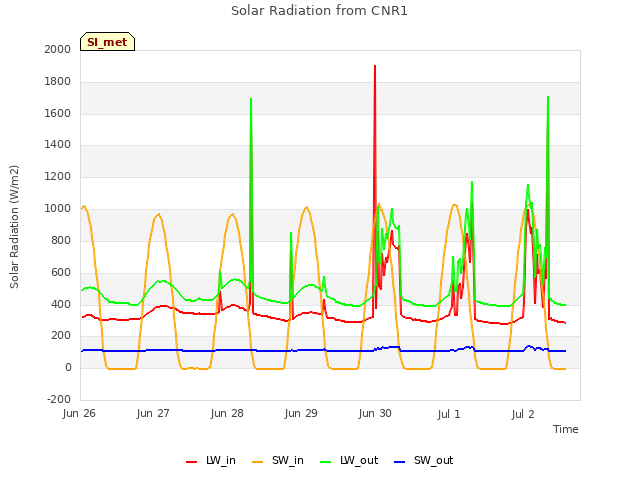Click the 0 y-axis label

tap(68, 368)
